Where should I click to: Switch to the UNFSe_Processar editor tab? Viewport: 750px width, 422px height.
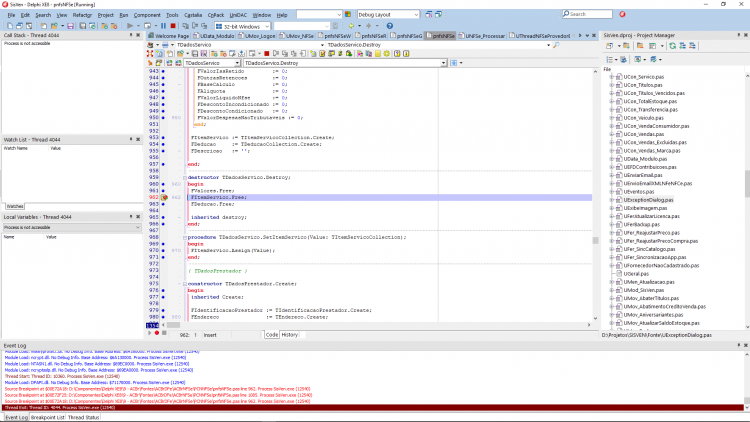pyautogui.click(x=482, y=36)
